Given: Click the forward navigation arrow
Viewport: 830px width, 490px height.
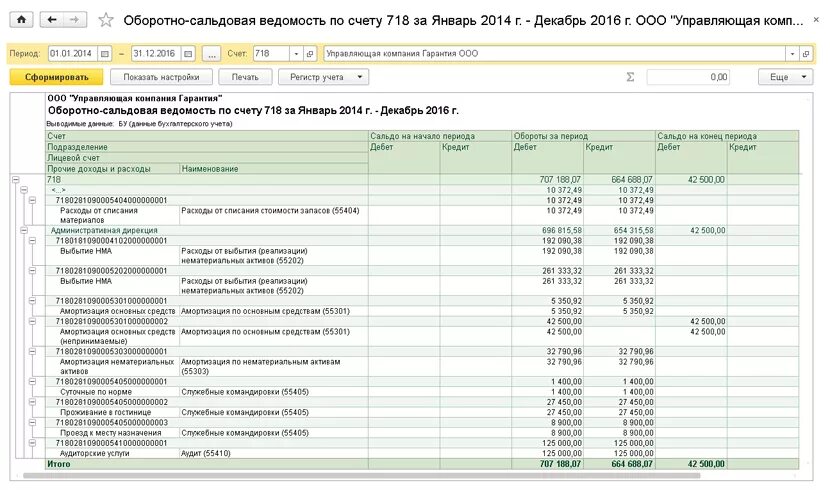Looking at the screenshot, I should (x=75, y=20).
